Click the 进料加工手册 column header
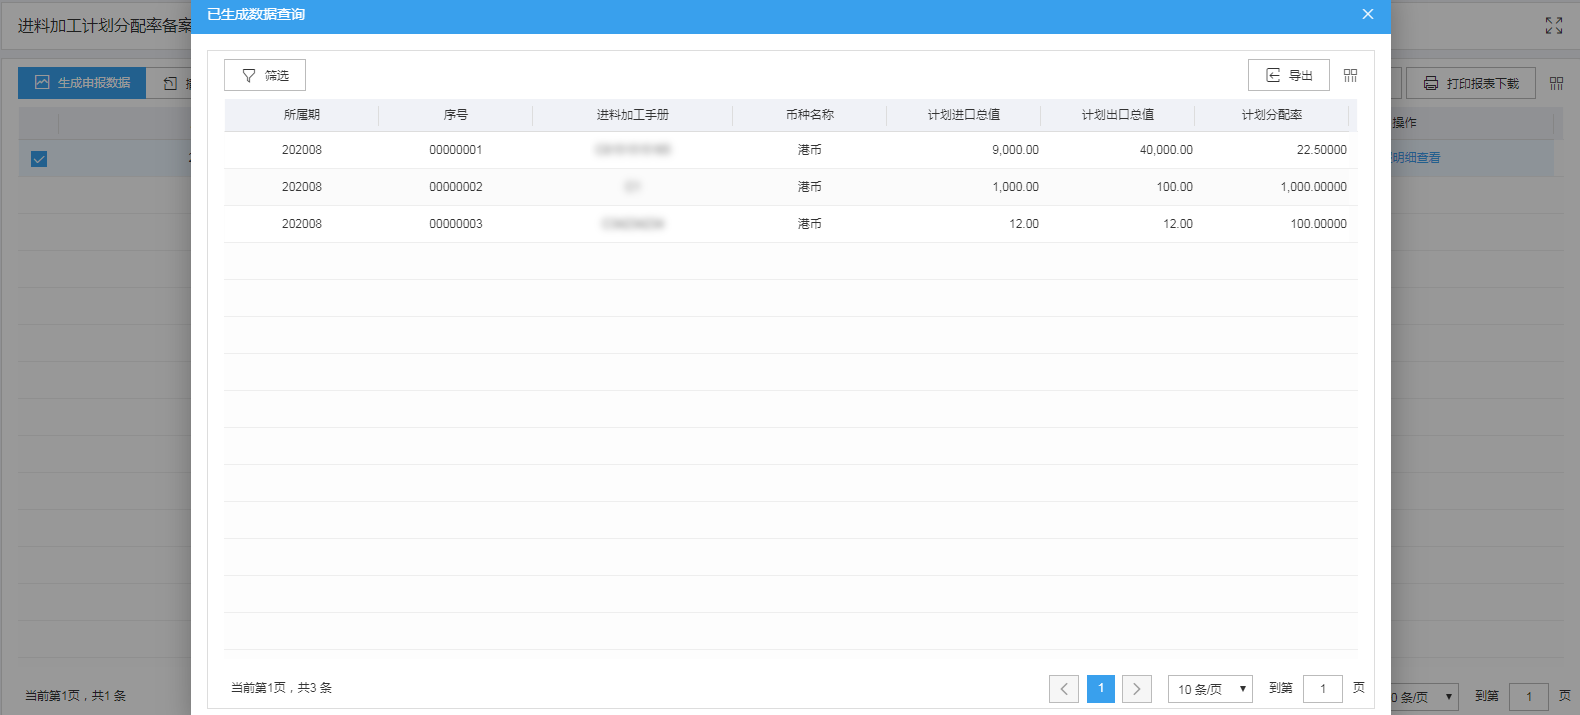Screen dimensions: 1580x715 tap(632, 115)
